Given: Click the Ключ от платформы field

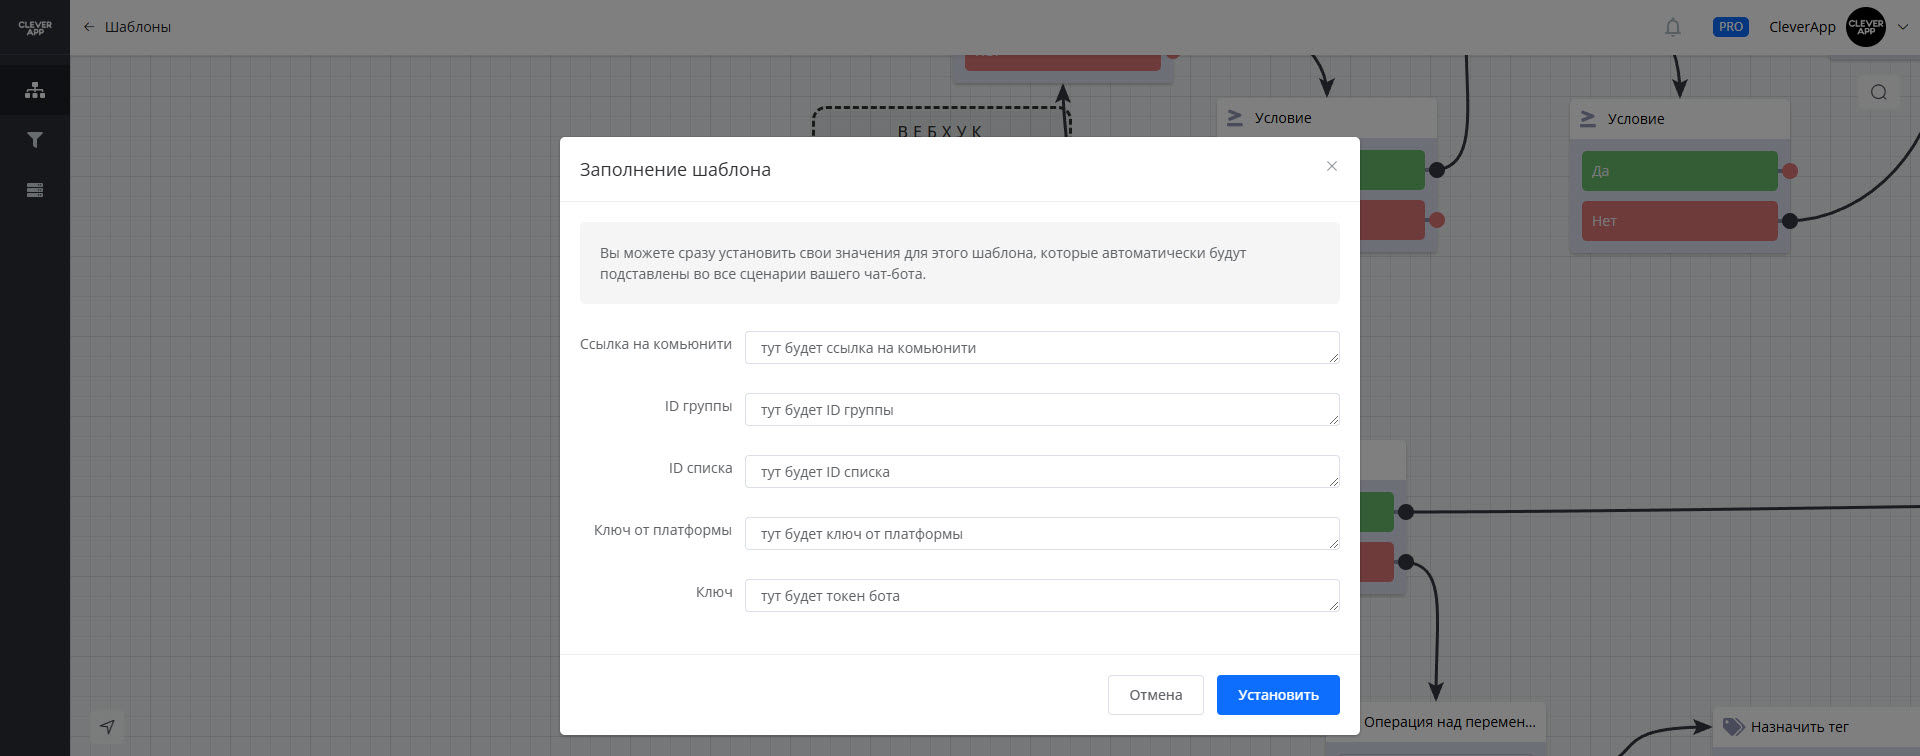Looking at the screenshot, I should (1041, 534).
